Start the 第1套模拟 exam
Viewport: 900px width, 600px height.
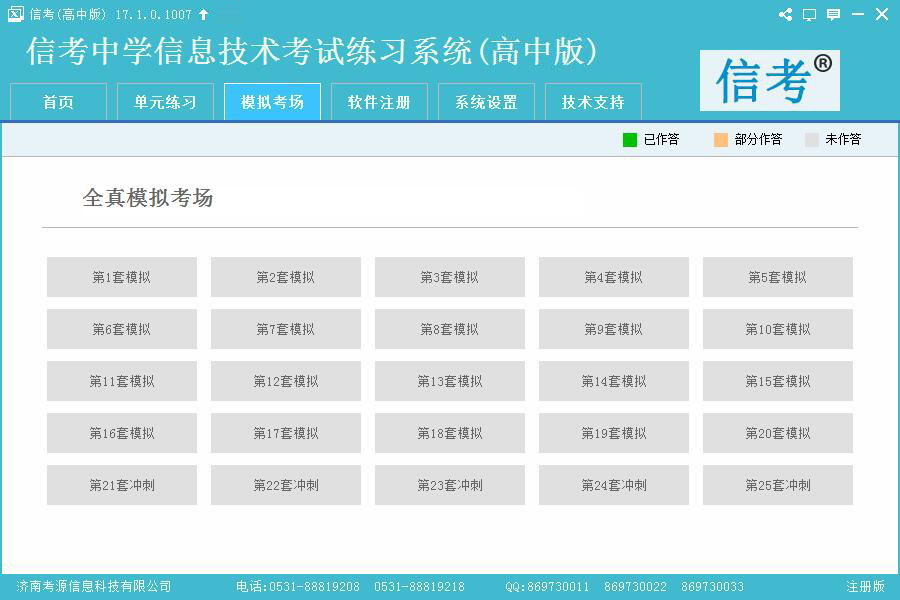coord(122,277)
